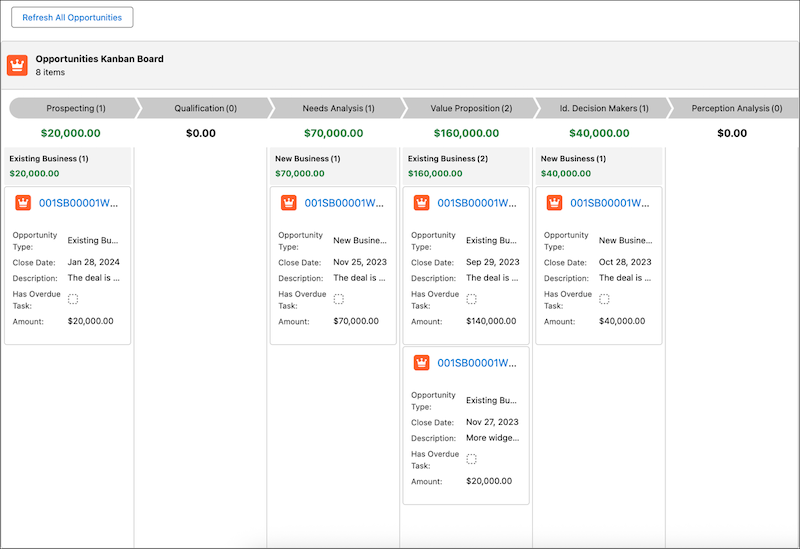Click crown icon on the Id. Decision Makers card
This screenshot has width=800, height=549.
(555, 203)
